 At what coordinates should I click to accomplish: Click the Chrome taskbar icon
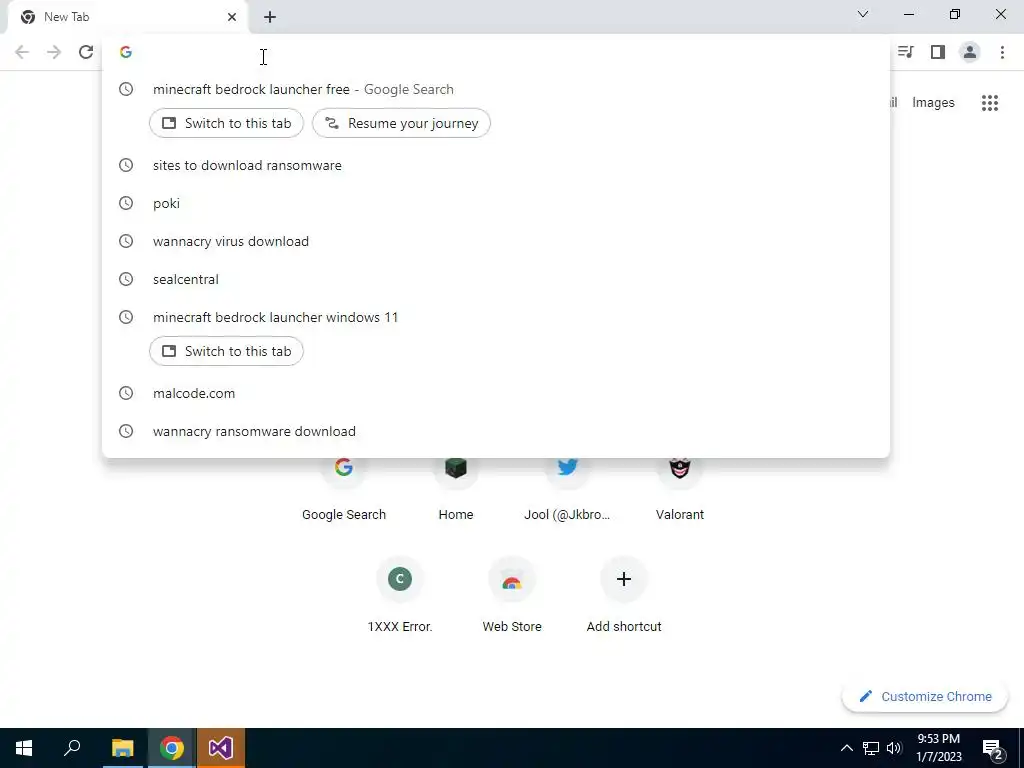coord(171,748)
